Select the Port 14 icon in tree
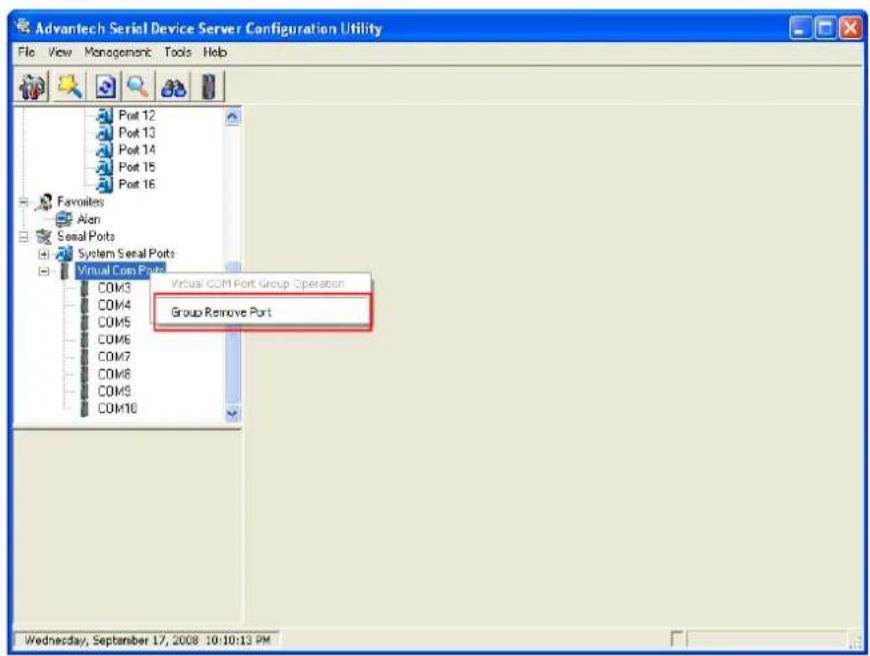This screenshot has height=656, width=870. (104, 150)
